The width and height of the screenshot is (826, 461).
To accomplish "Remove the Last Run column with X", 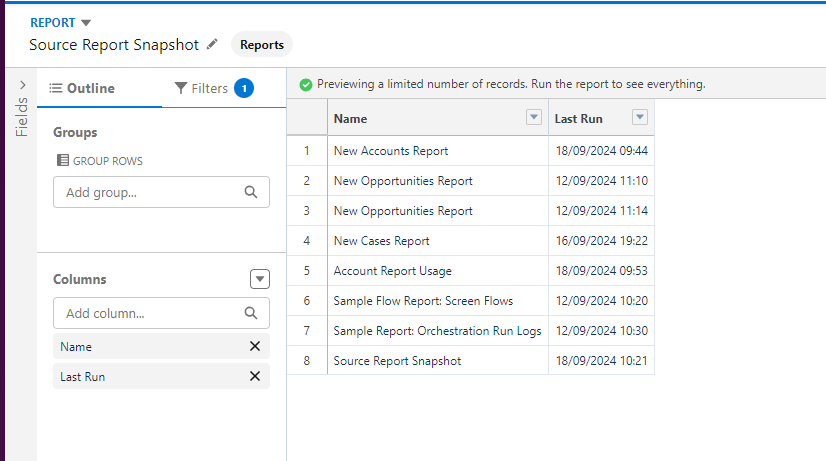I will [254, 376].
